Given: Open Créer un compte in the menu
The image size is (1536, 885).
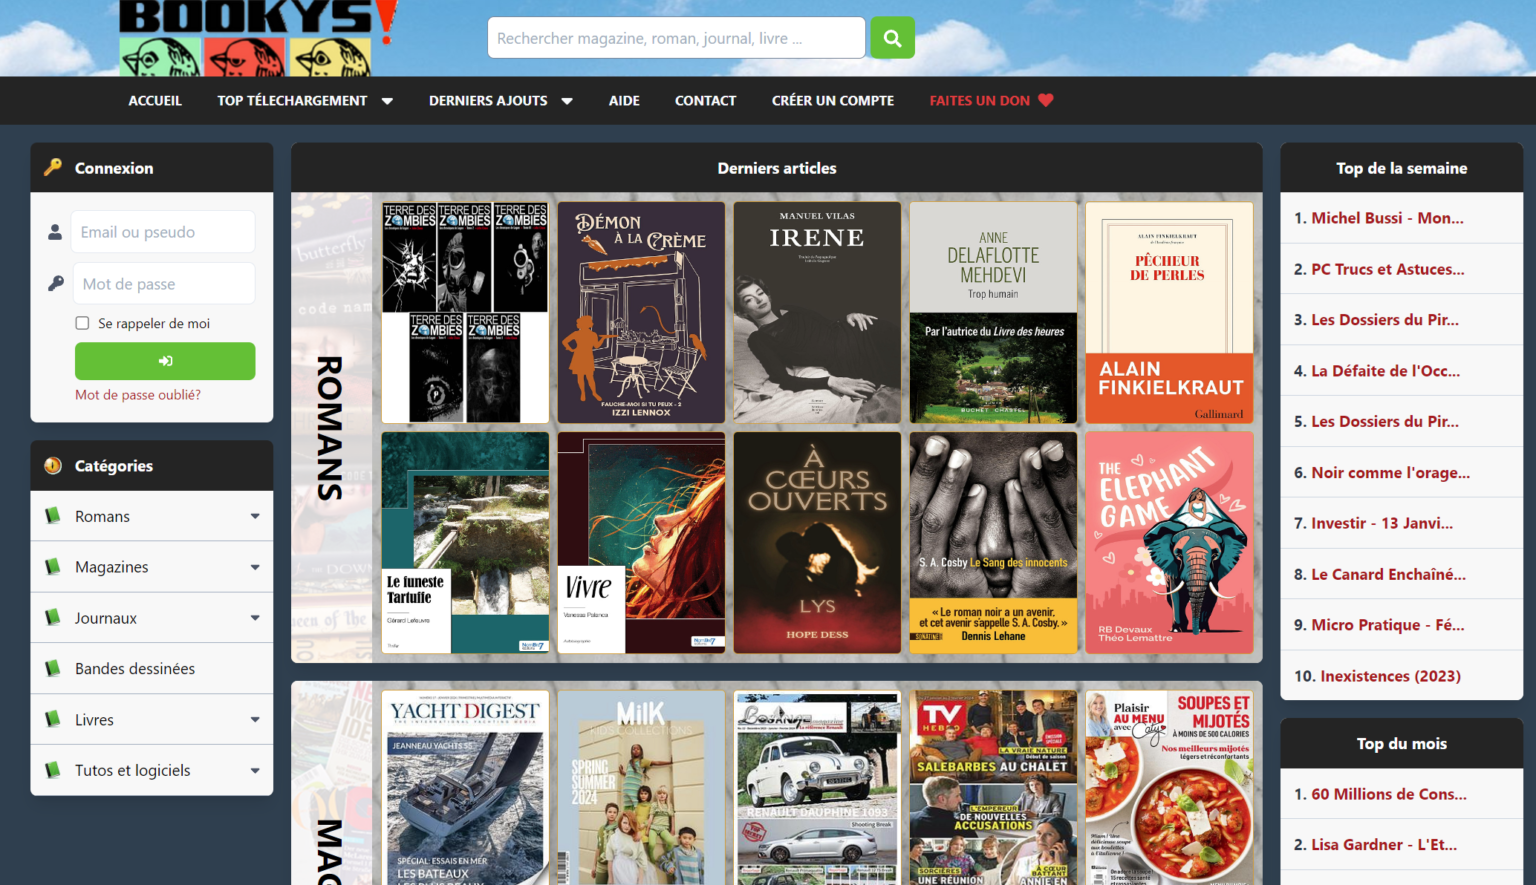Looking at the screenshot, I should click(x=833, y=100).
